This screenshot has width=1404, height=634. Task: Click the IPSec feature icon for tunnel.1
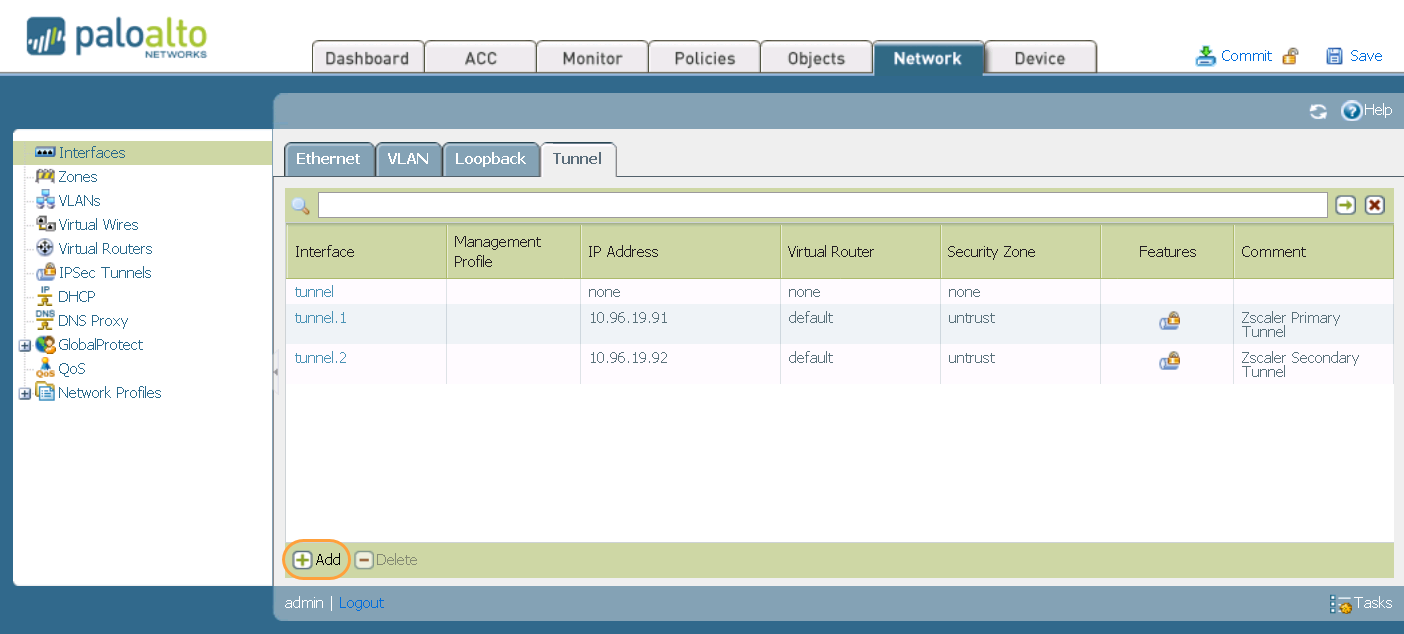coord(1168,321)
